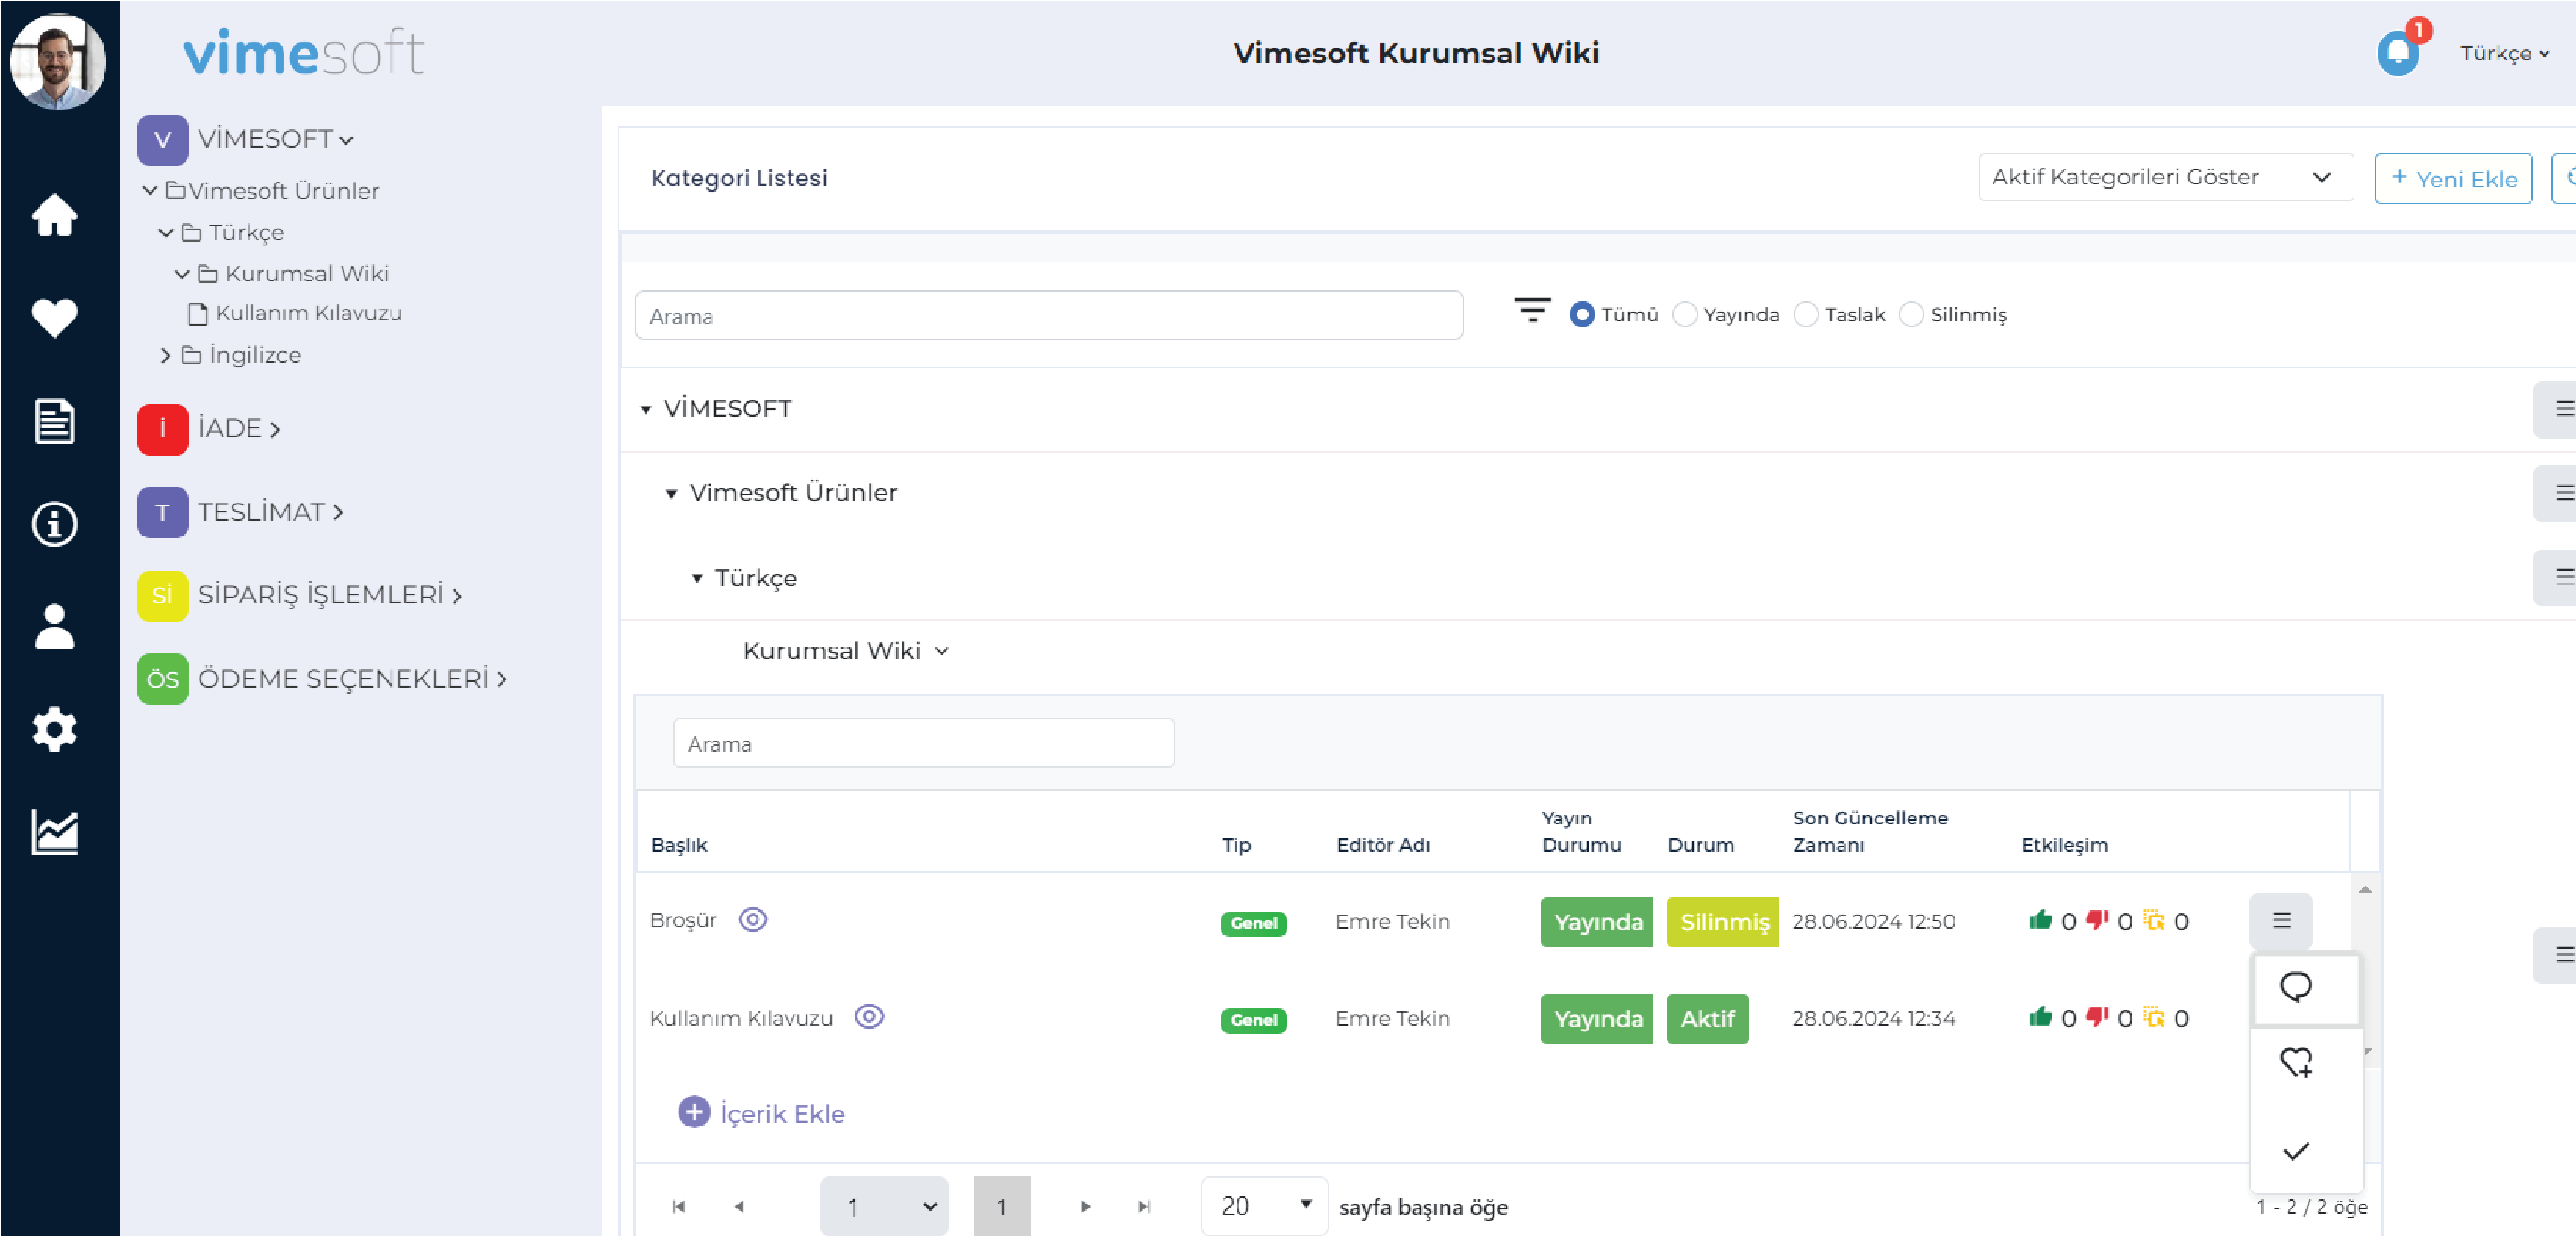Click thumbs up on Kullanım Kılavuzu row

[2040, 1017]
